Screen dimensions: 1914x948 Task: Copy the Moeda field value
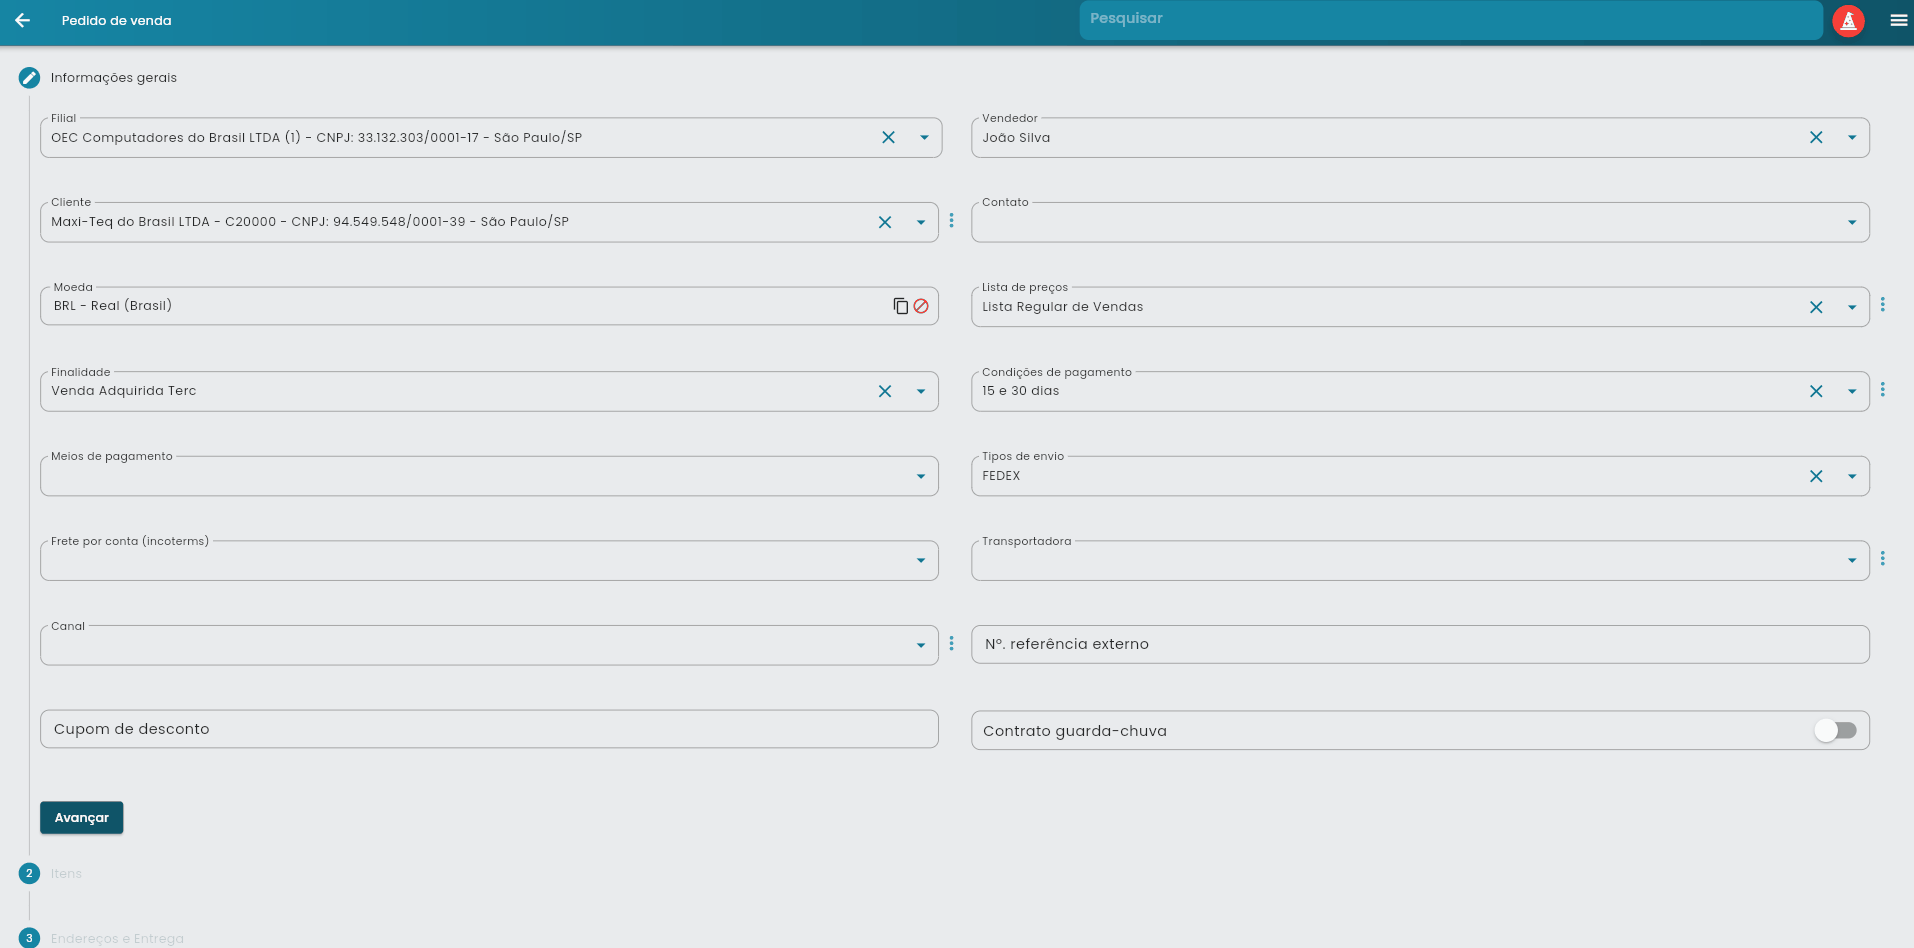tap(900, 306)
